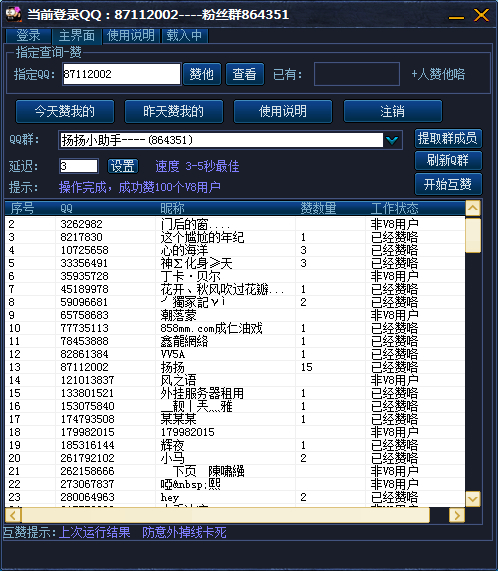
Task: Switch to the 登录 tab
Action: tap(28, 36)
